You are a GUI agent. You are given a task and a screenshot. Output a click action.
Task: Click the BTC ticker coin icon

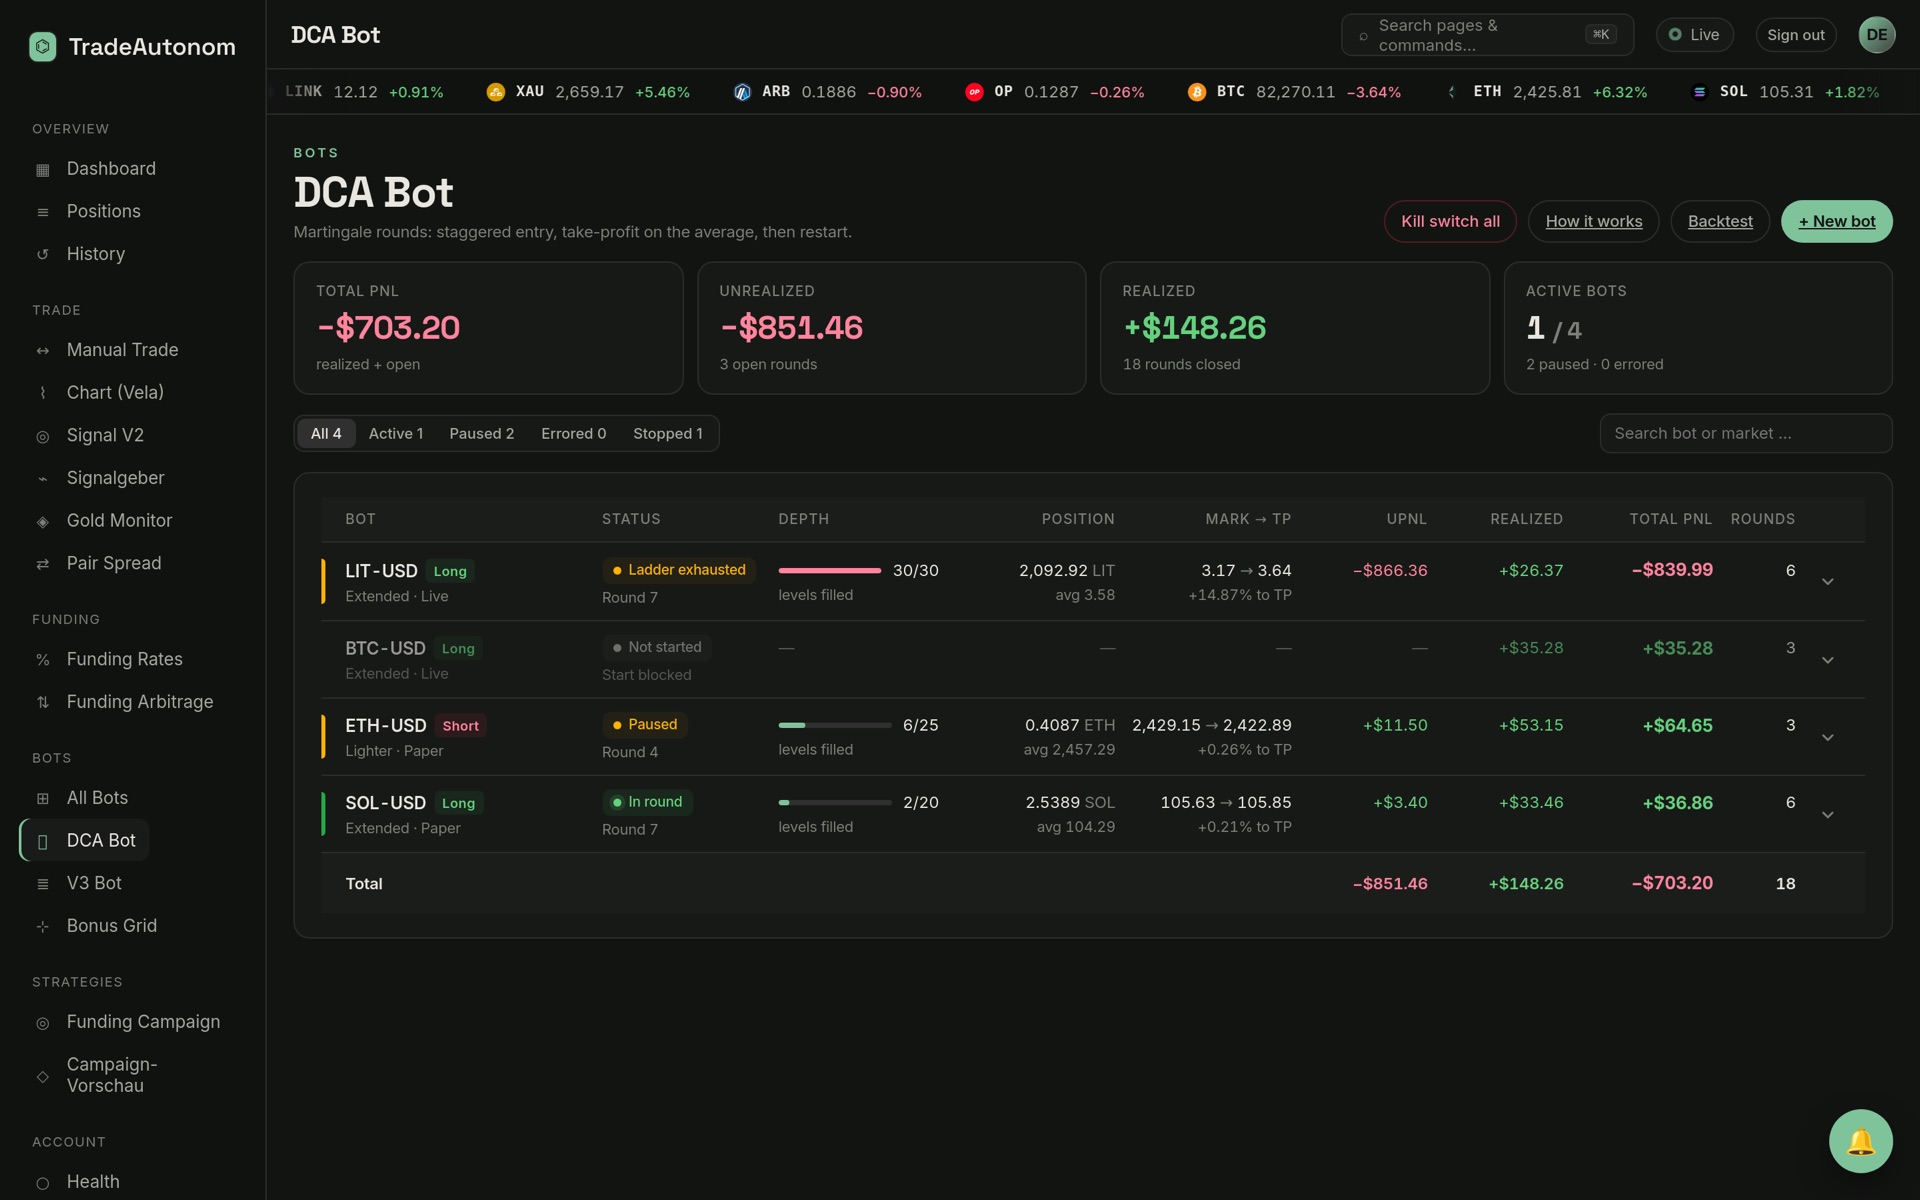(1196, 92)
